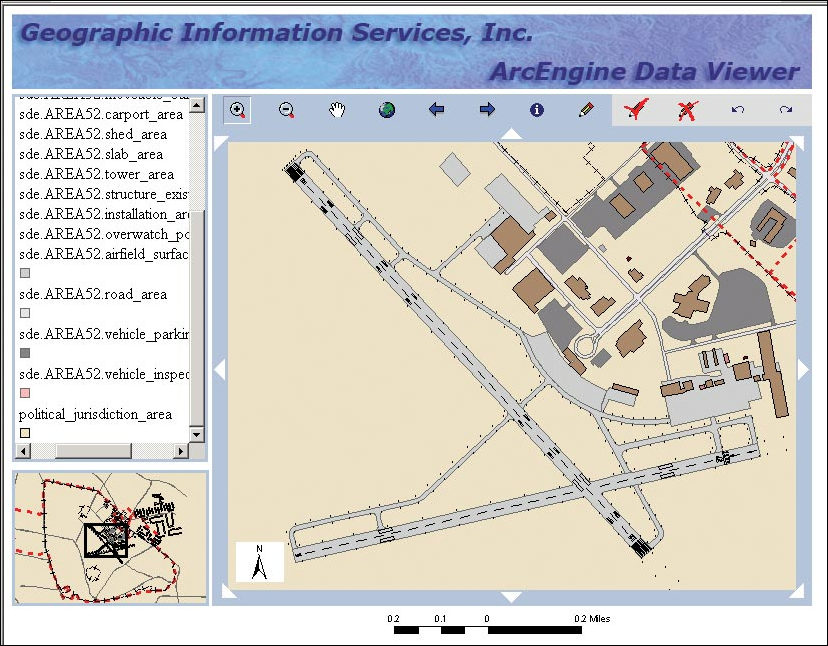Select the political_jurisdiction_area layer

(x=96, y=415)
